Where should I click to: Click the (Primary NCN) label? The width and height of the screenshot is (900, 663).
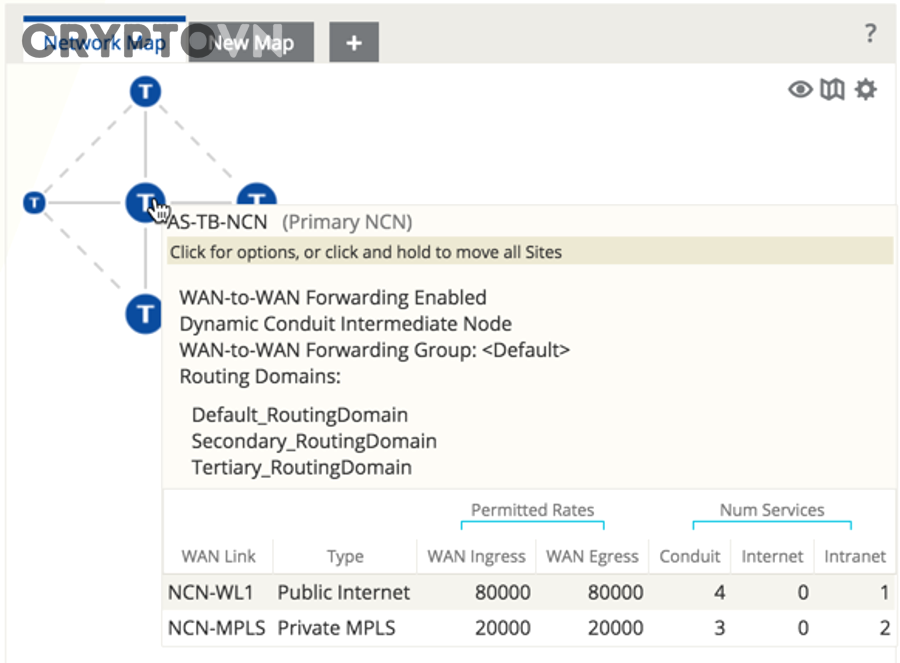pyautogui.click(x=347, y=222)
